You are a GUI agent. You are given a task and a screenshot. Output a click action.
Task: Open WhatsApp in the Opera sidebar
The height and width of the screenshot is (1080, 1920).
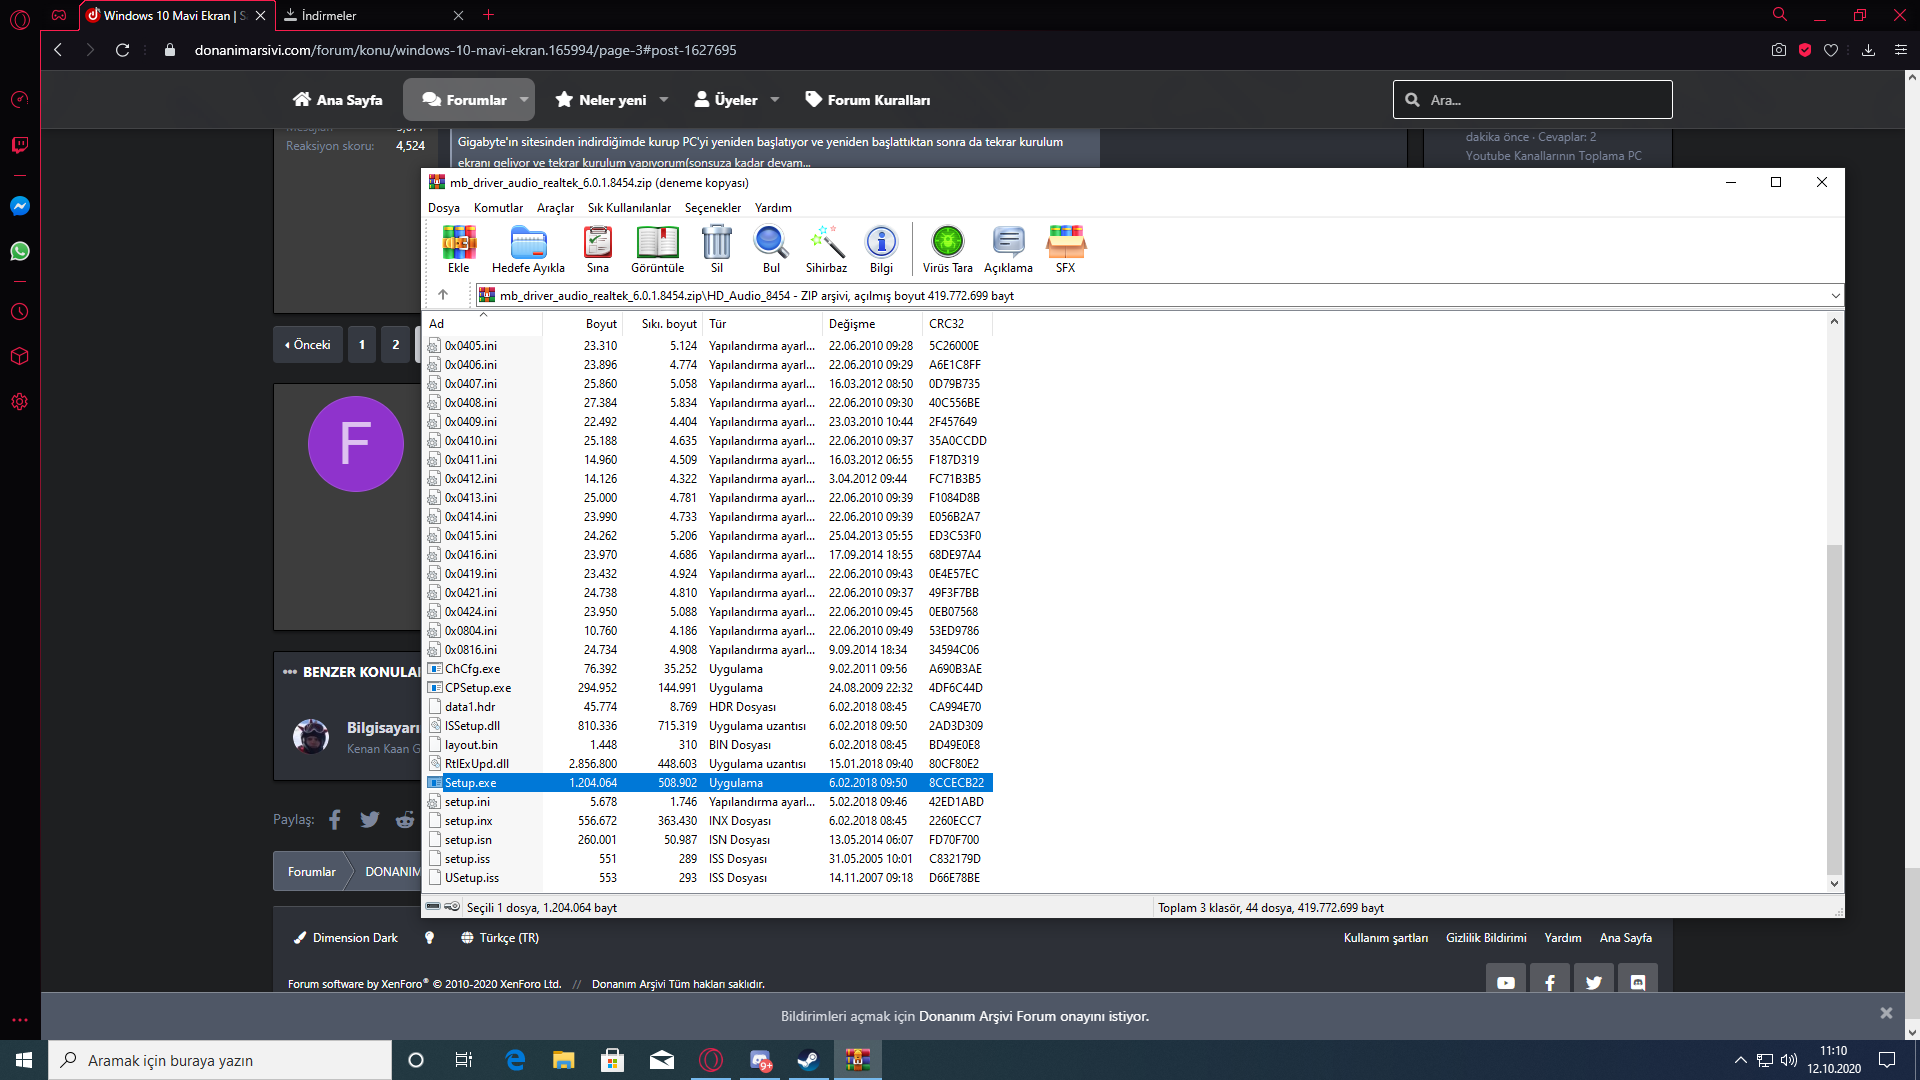coord(19,251)
